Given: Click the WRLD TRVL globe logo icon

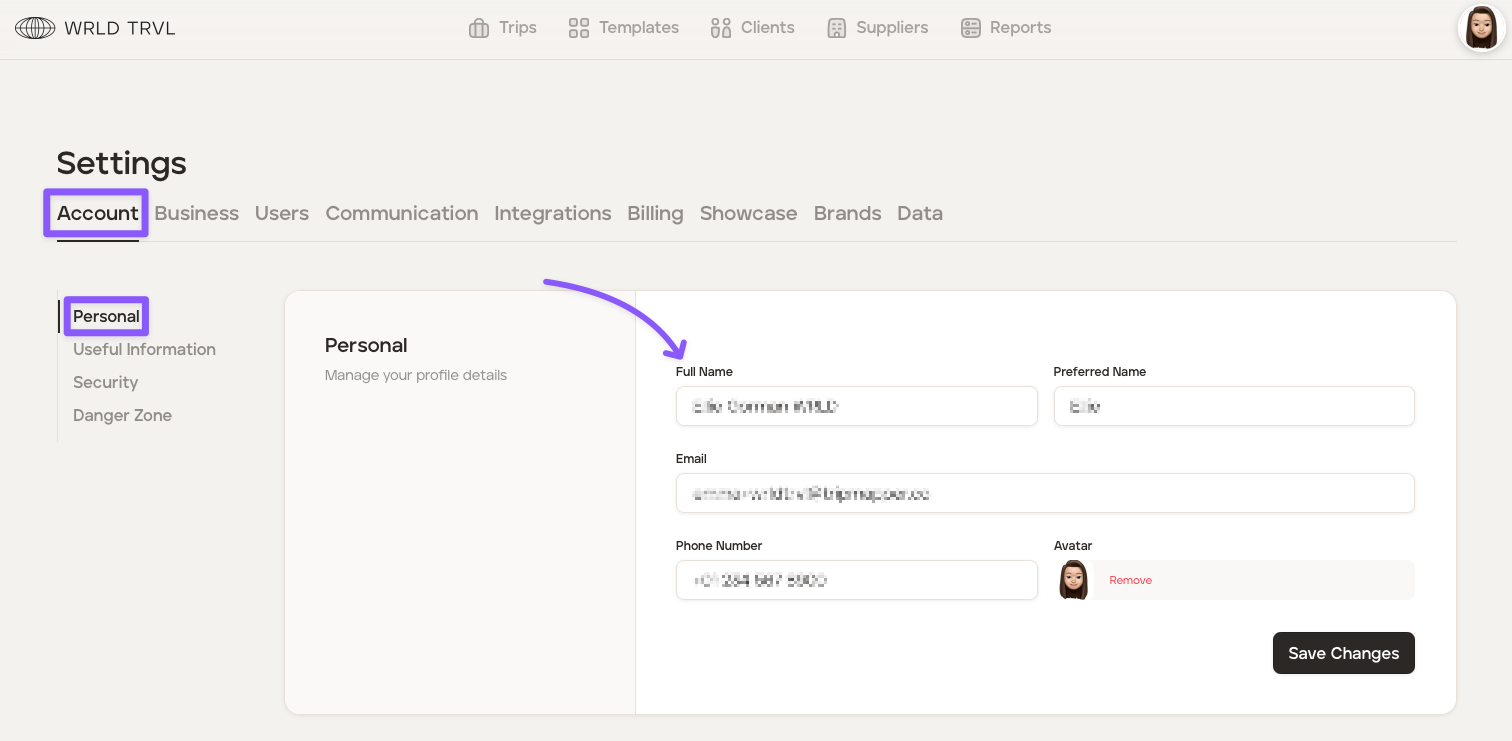Looking at the screenshot, I should click(35, 28).
